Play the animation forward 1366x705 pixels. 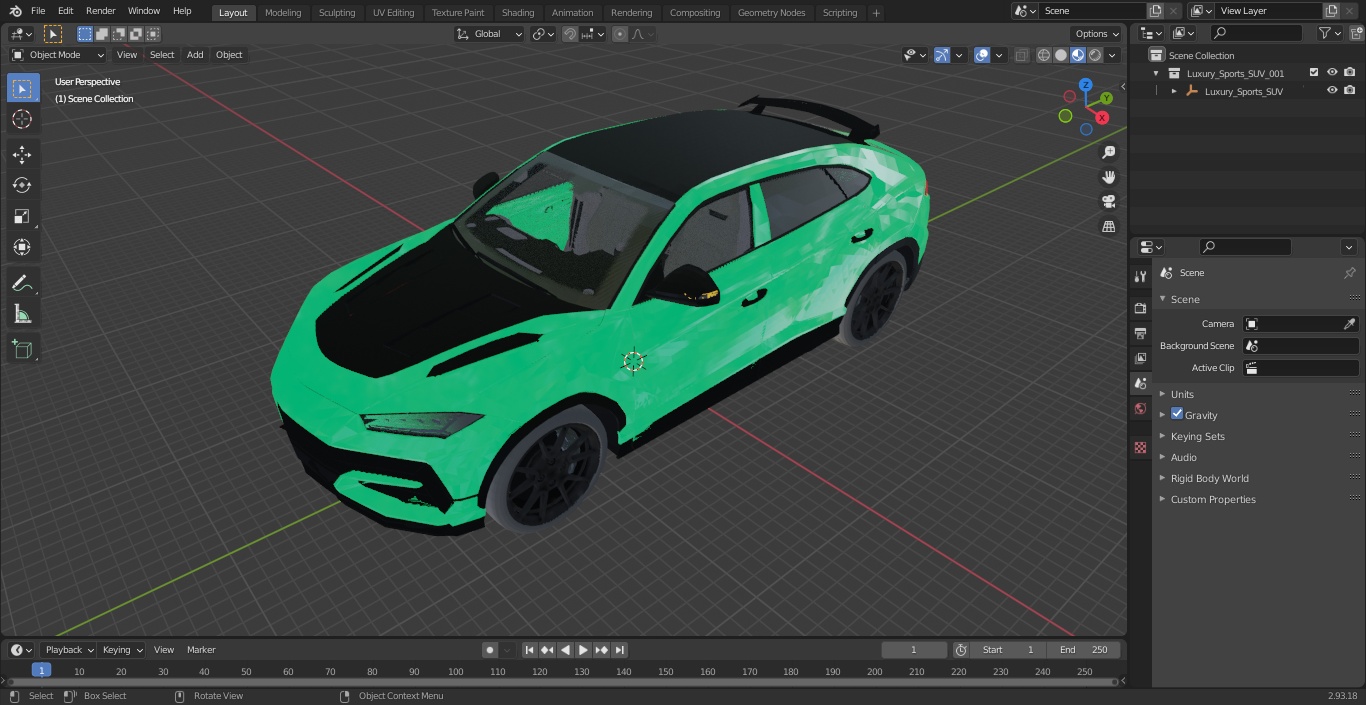click(x=584, y=650)
